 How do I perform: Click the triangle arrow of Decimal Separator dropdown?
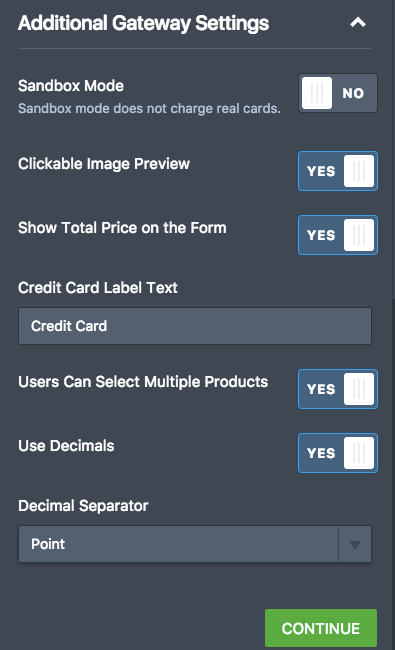pos(355,544)
